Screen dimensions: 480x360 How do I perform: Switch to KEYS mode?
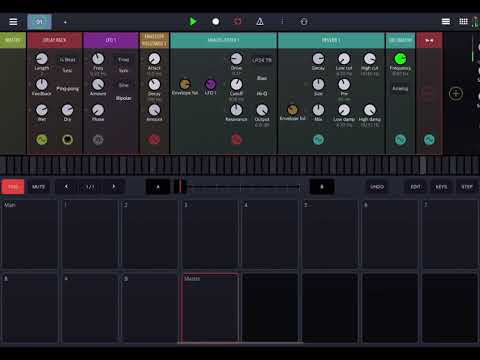[x=441, y=187]
